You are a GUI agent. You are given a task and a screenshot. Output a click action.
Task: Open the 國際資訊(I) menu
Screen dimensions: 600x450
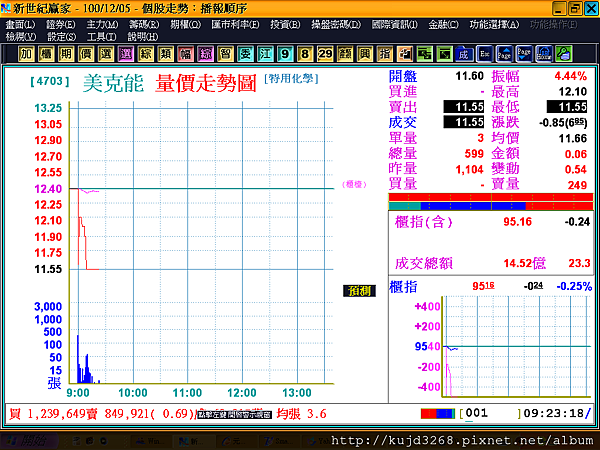click(x=395, y=25)
